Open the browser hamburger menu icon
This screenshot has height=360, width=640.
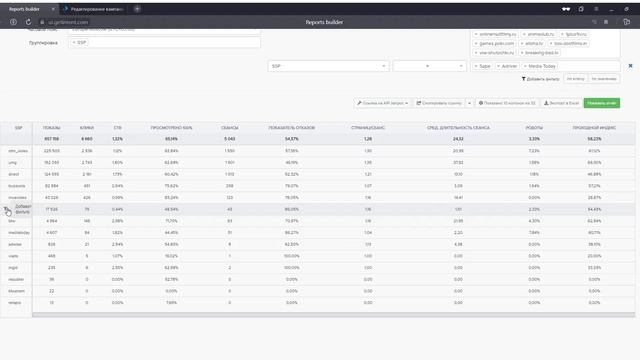tap(596, 9)
